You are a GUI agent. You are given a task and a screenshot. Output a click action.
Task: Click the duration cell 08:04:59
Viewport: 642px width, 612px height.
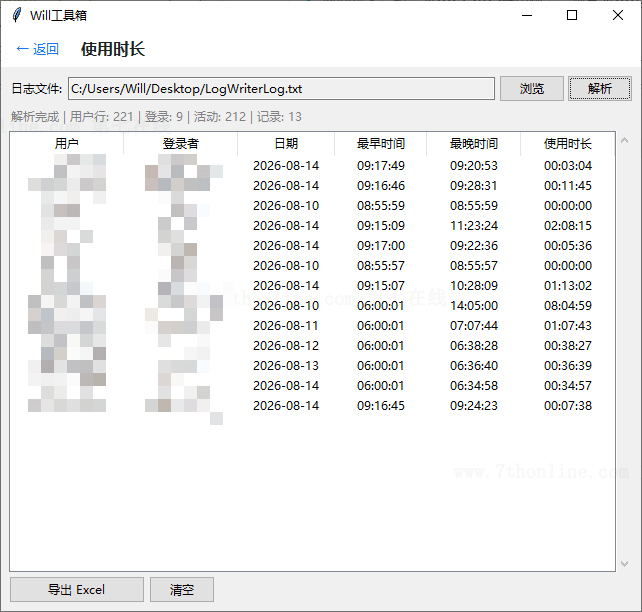point(567,305)
